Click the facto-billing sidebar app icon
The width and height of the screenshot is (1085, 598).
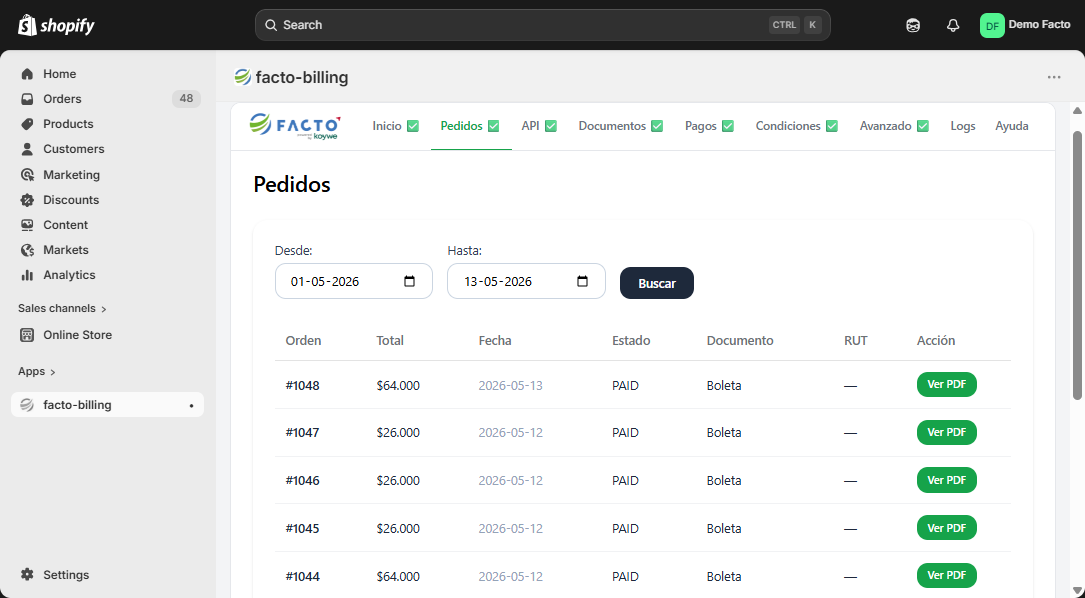coord(27,405)
